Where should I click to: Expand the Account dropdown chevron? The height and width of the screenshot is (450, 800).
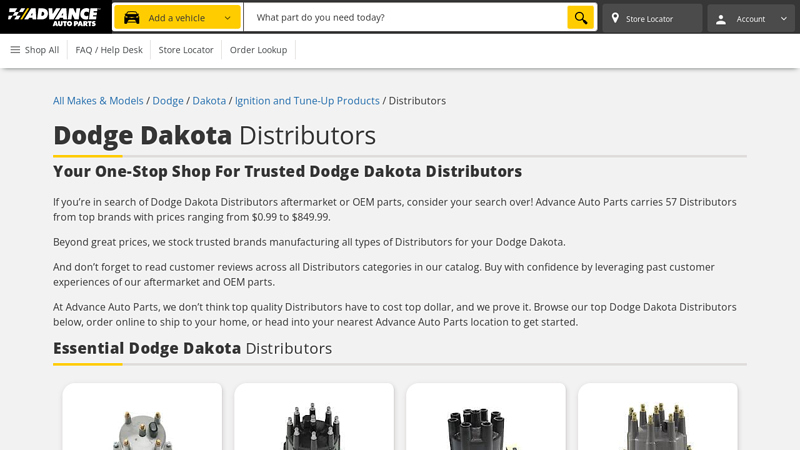click(x=784, y=19)
